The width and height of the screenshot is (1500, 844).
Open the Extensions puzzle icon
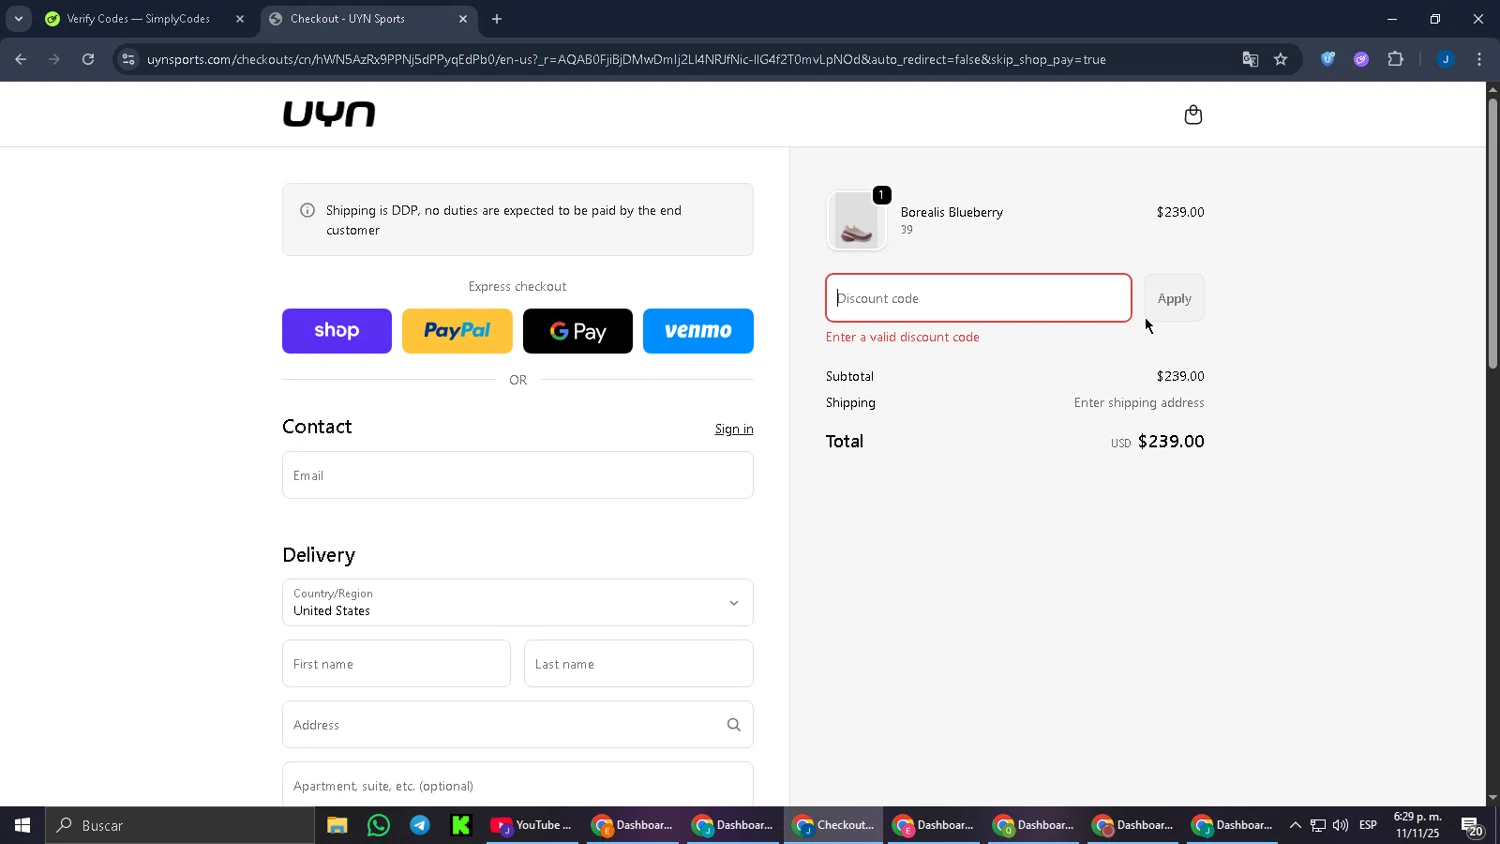[1396, 59]
